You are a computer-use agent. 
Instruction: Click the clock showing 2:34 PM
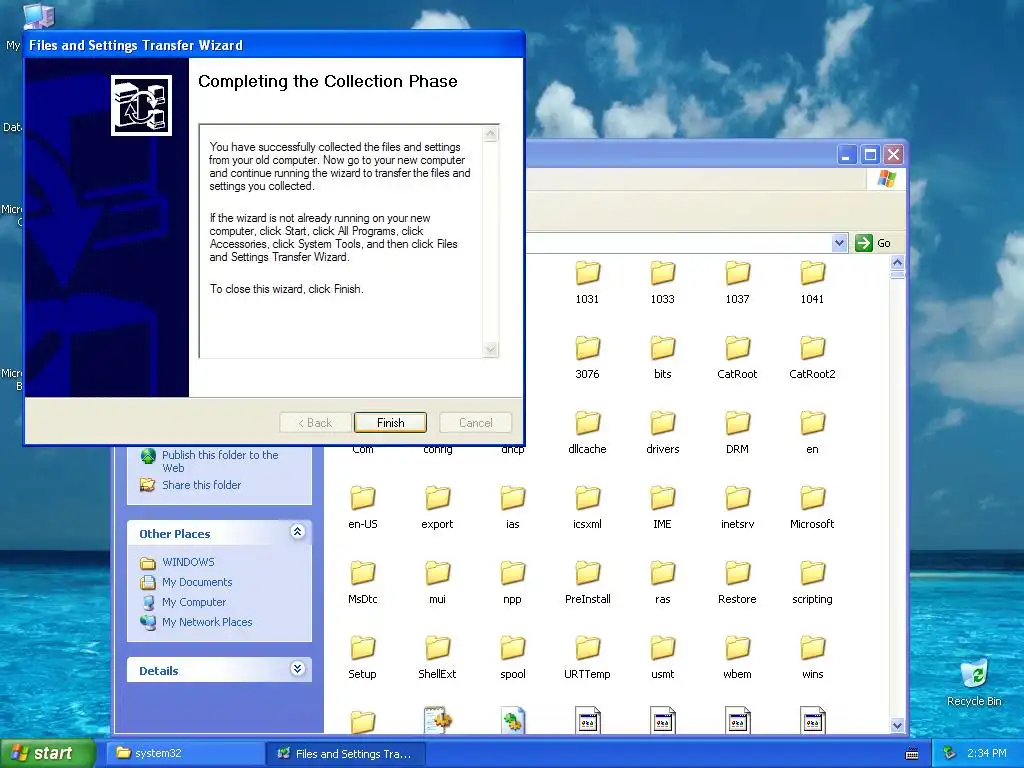pos(986,754)
